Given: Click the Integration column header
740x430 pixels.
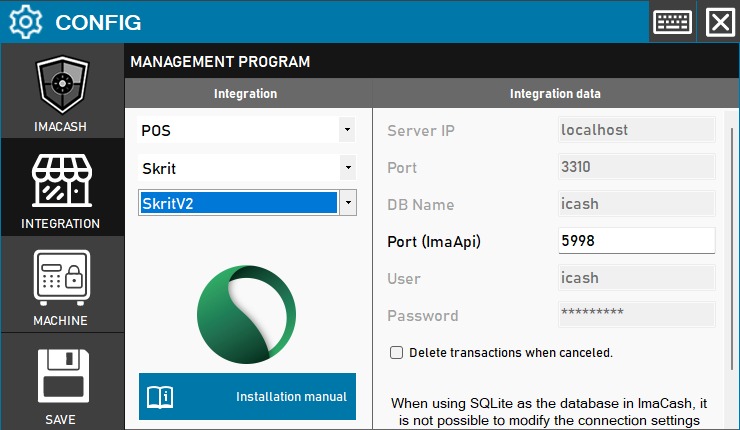Looking at the screenshot, I should pyautogui.click(x=246, y=94).
